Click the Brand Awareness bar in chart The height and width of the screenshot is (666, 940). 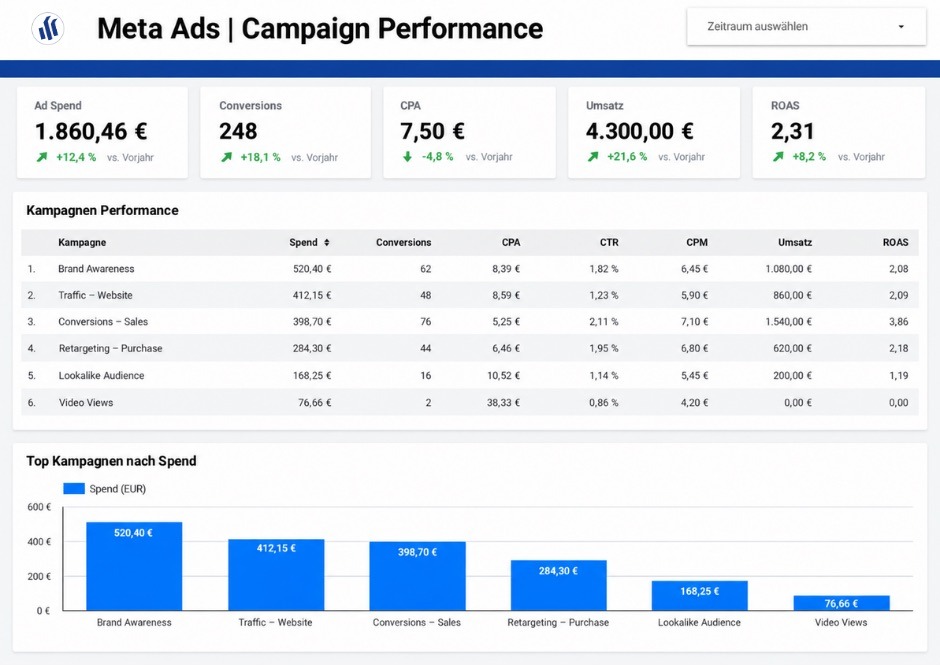[x=134, y=566]
